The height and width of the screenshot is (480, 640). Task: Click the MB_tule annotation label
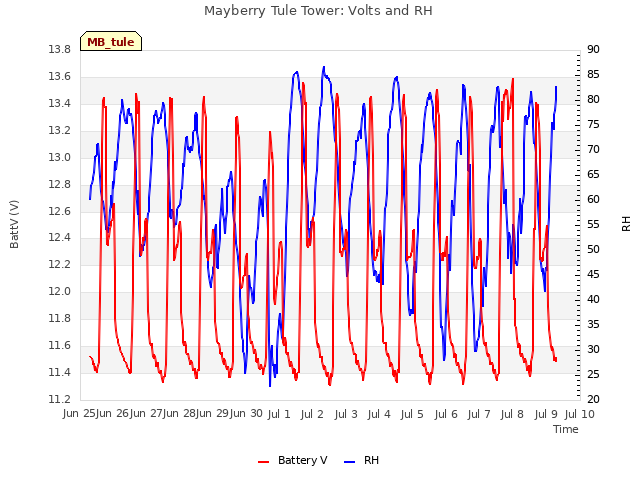point(111,41)
